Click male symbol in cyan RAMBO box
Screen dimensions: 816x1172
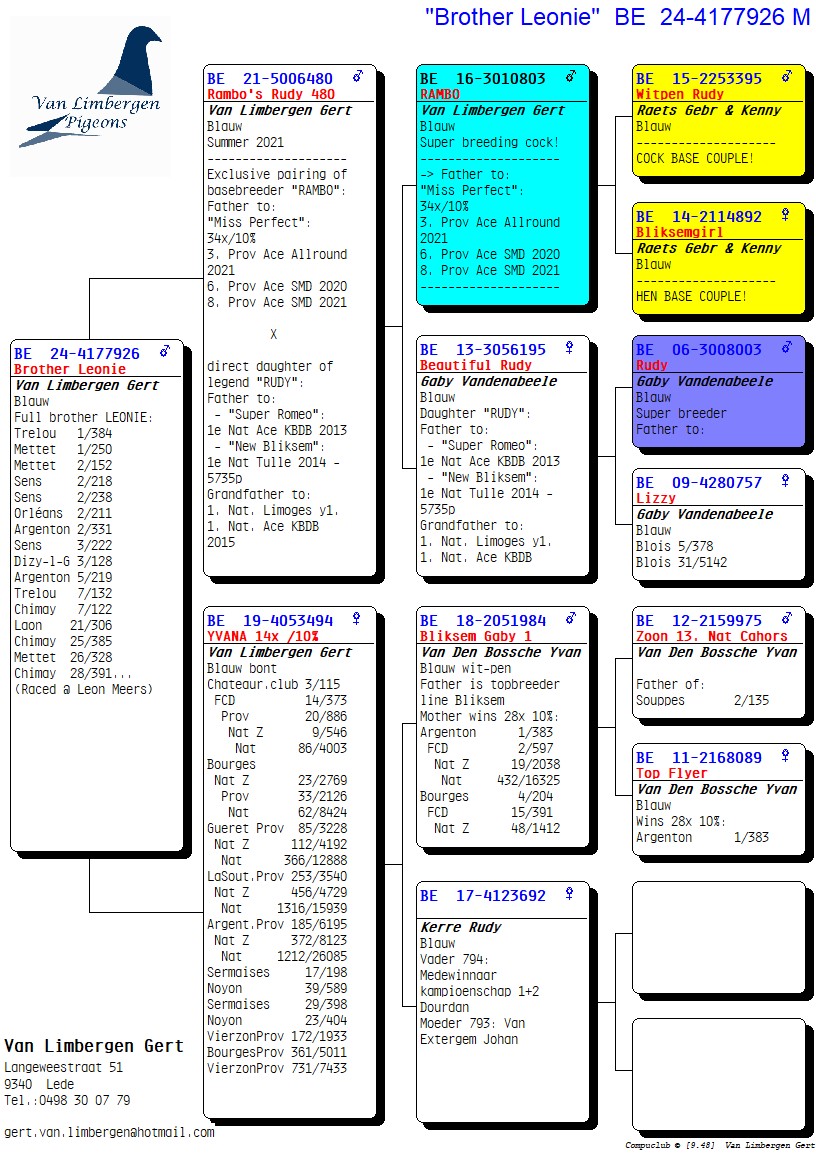[571, 77]
